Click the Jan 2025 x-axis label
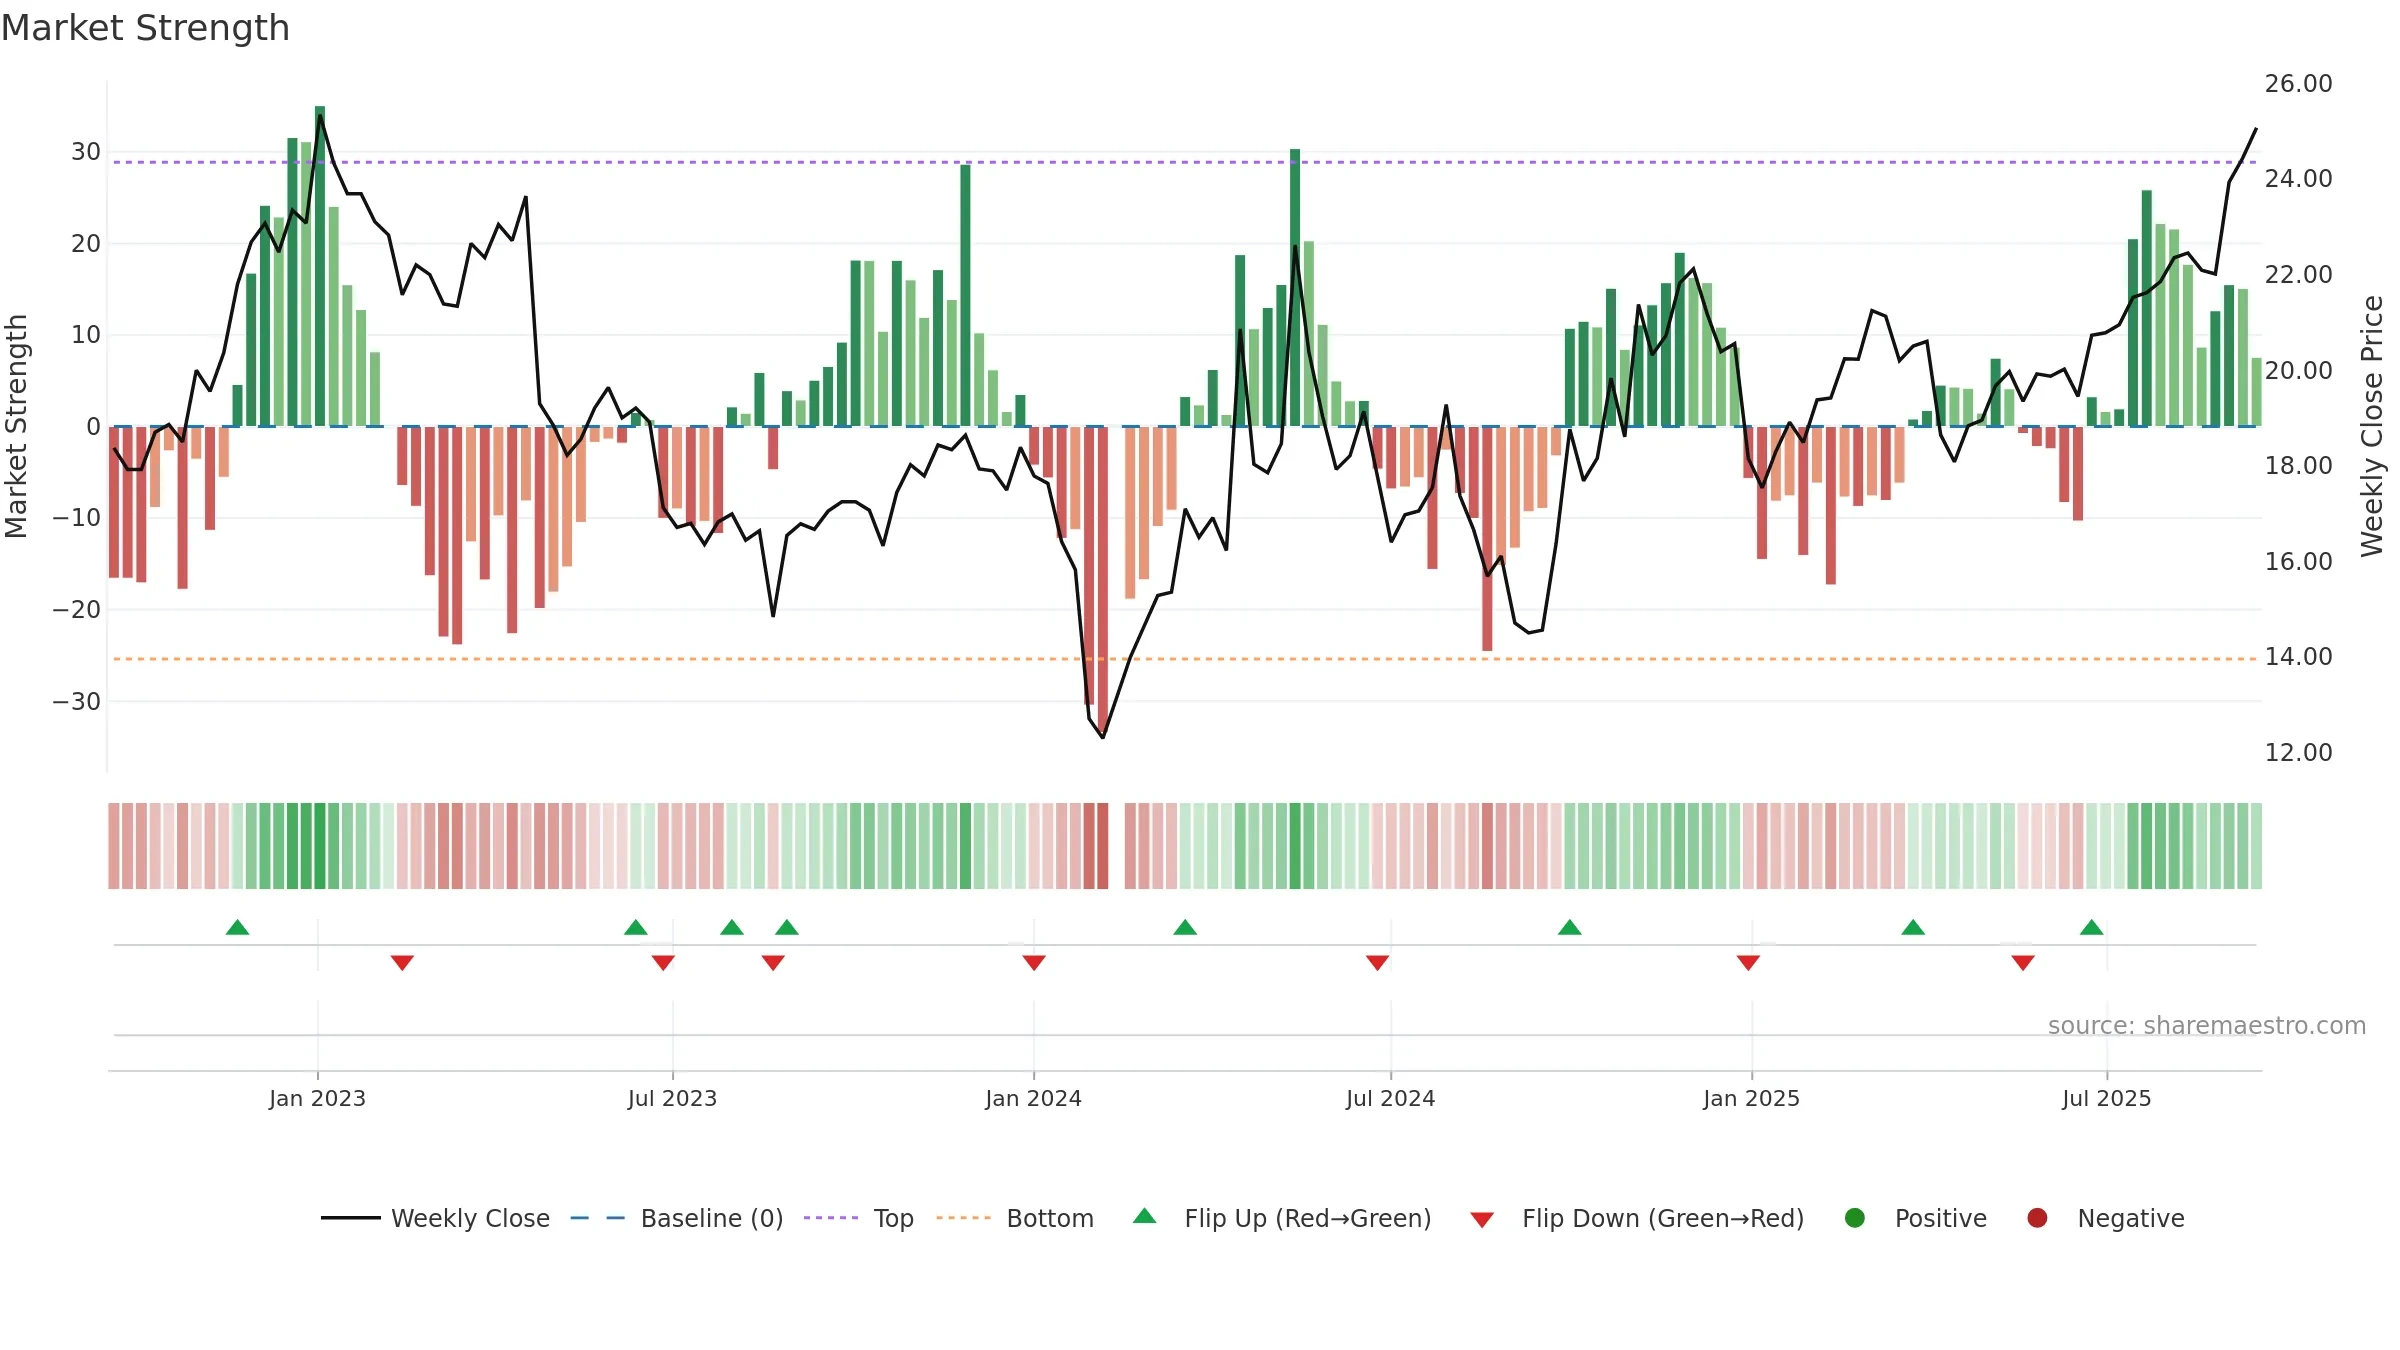The width and height of the screenshot is (2400, 1350). (x=1751, y=1098)
